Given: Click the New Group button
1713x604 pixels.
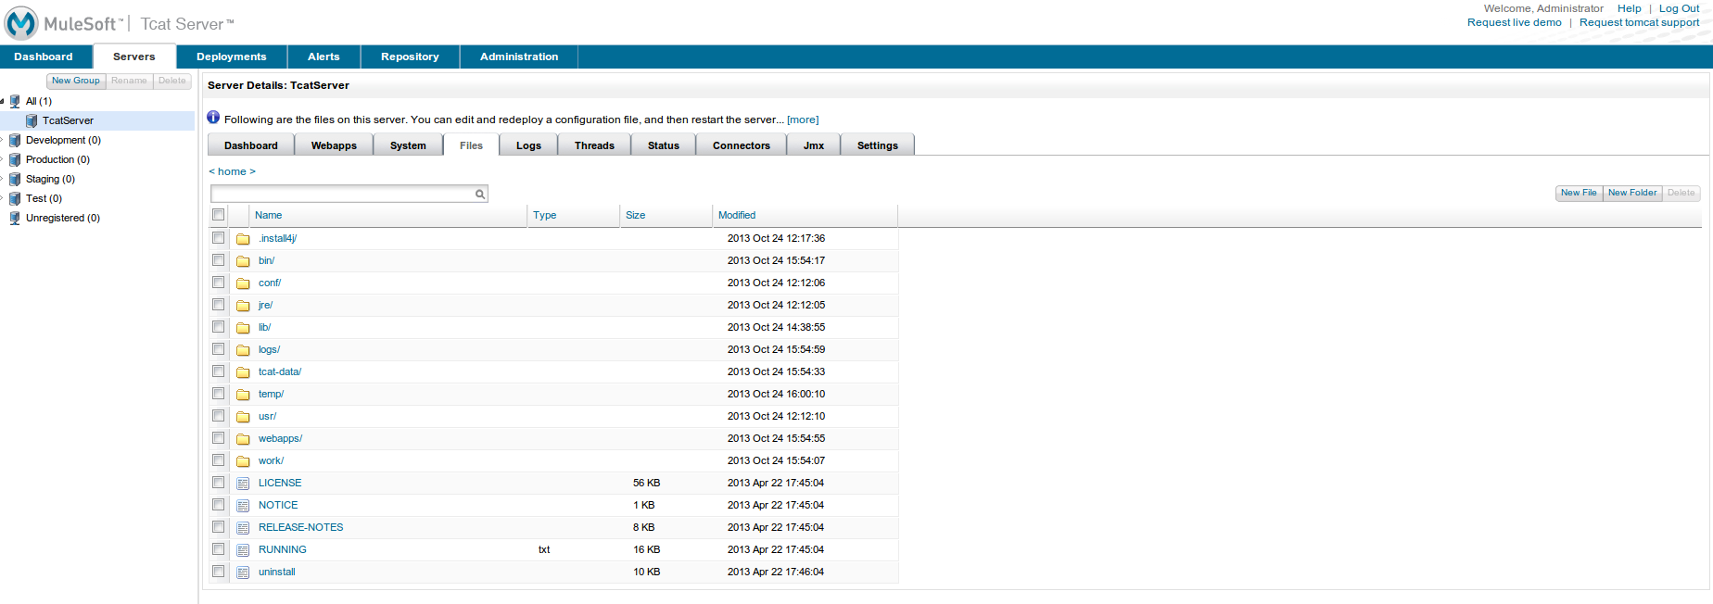Looking at the screenshot, I should coord(76,81).
